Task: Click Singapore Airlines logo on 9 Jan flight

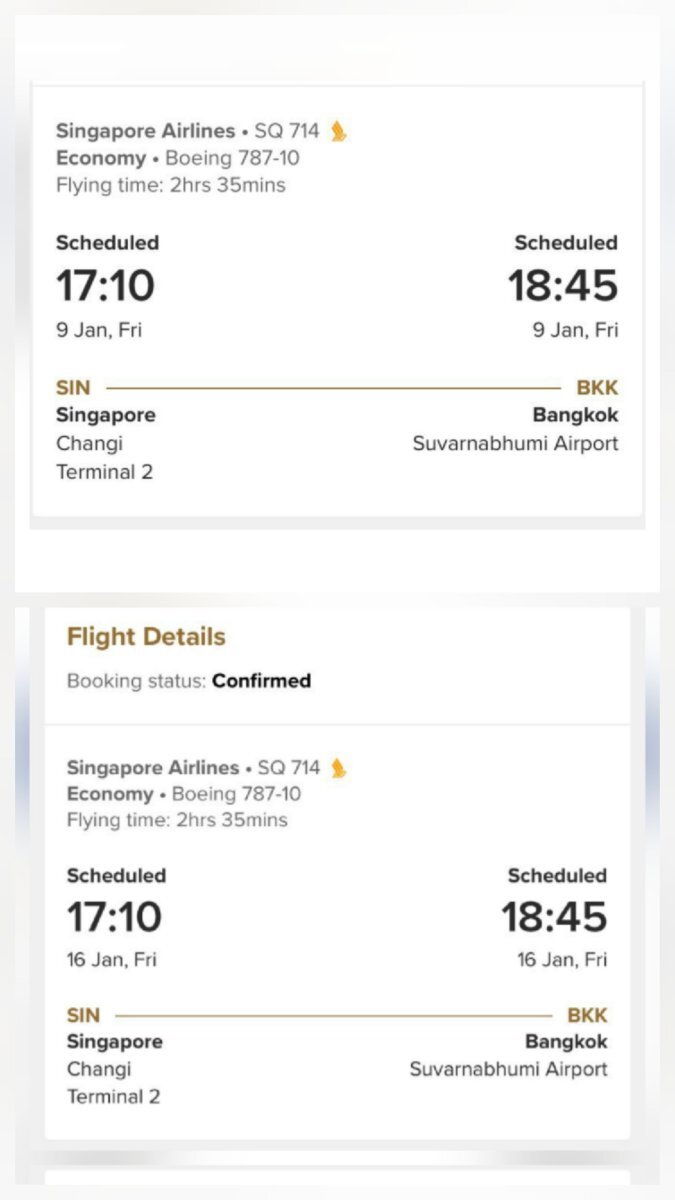Action: (x=339, y=131)
